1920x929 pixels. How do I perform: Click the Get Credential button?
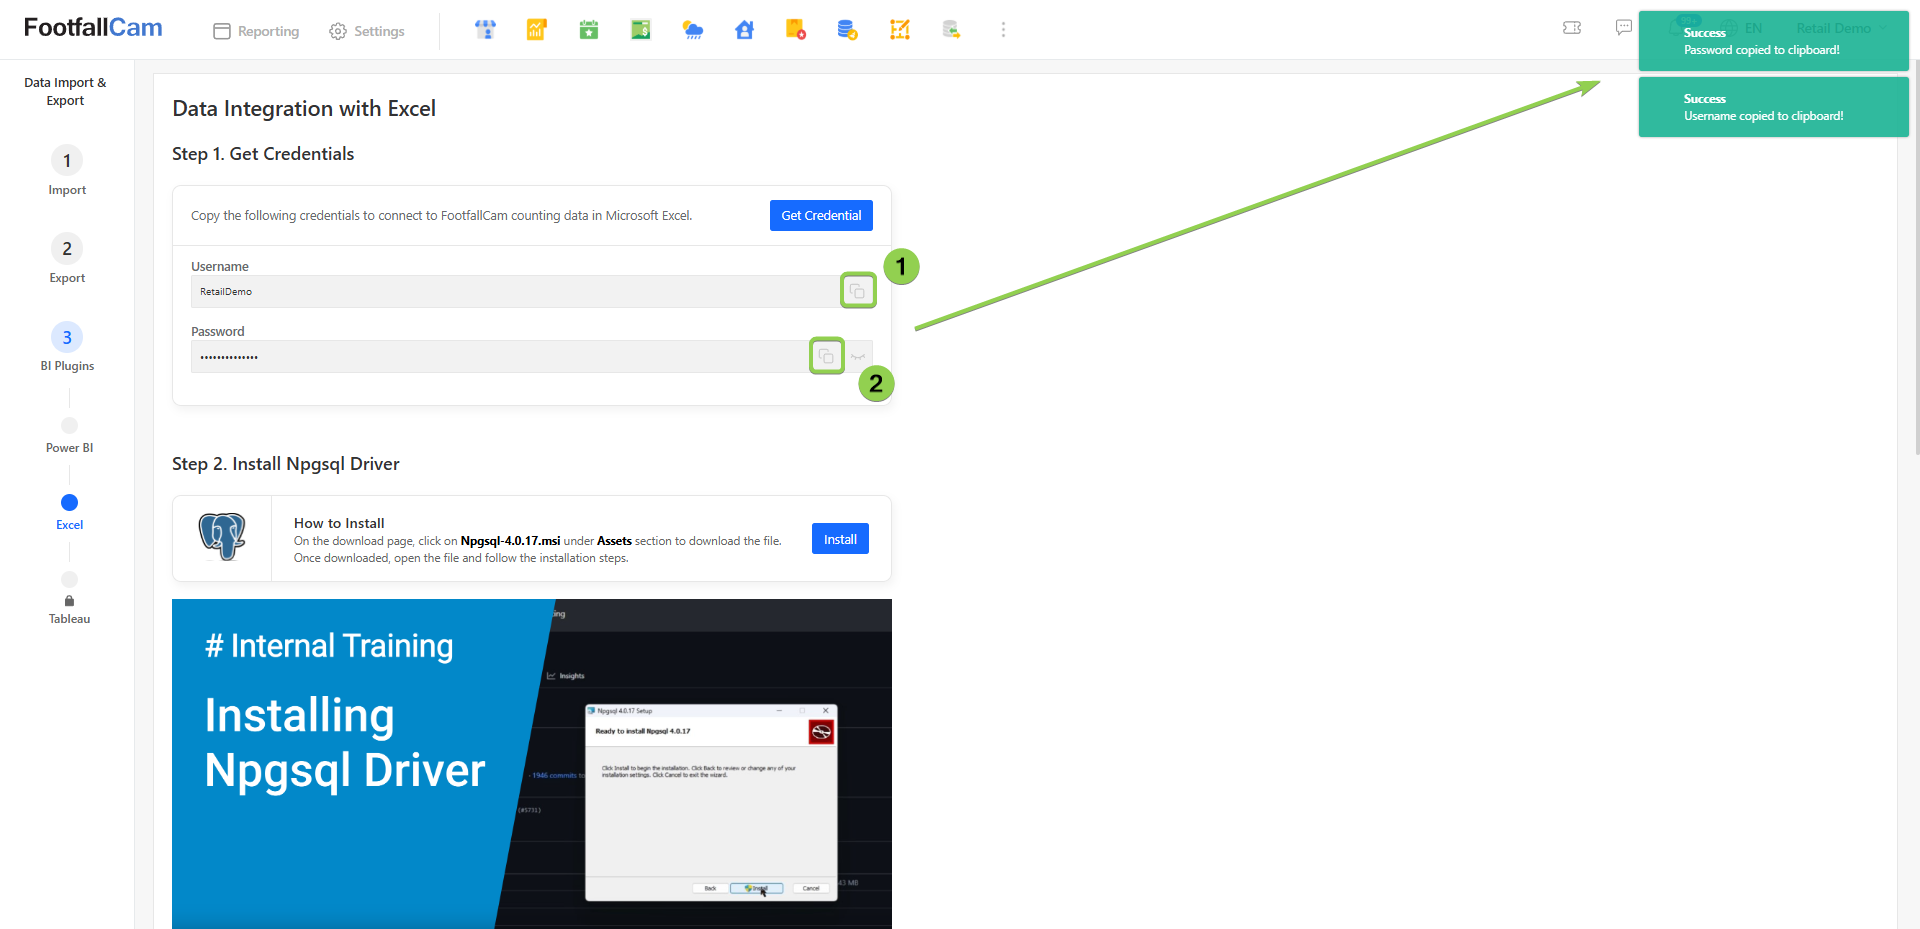820,215
